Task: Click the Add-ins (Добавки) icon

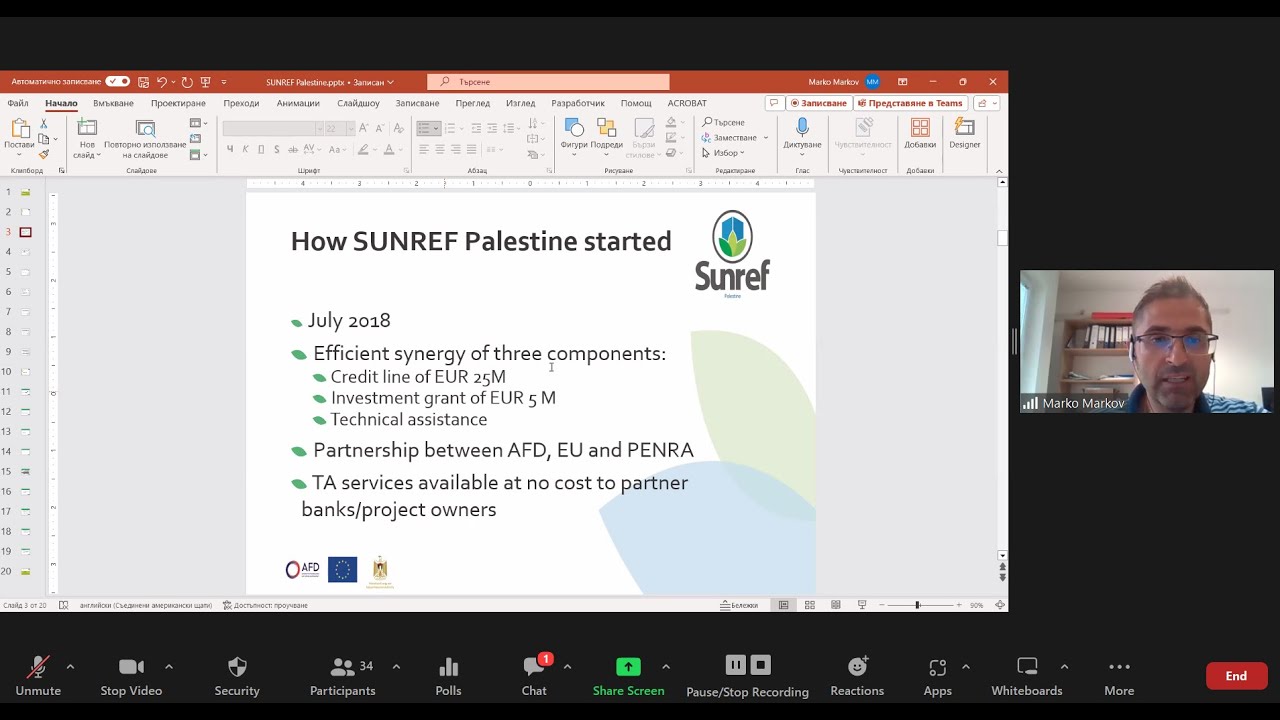Action: tap(920, 127)
